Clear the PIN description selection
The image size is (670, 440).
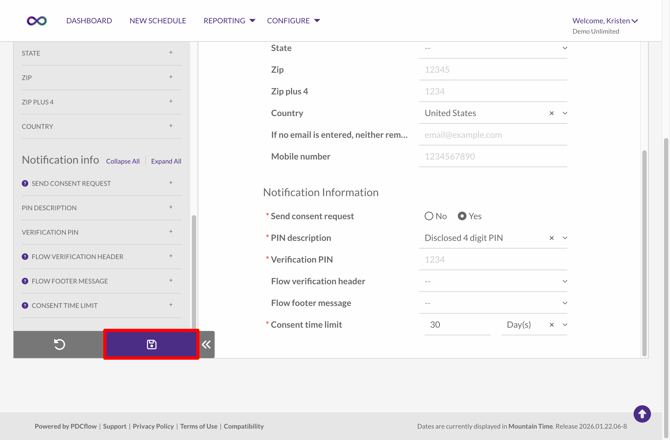[552, 238]
